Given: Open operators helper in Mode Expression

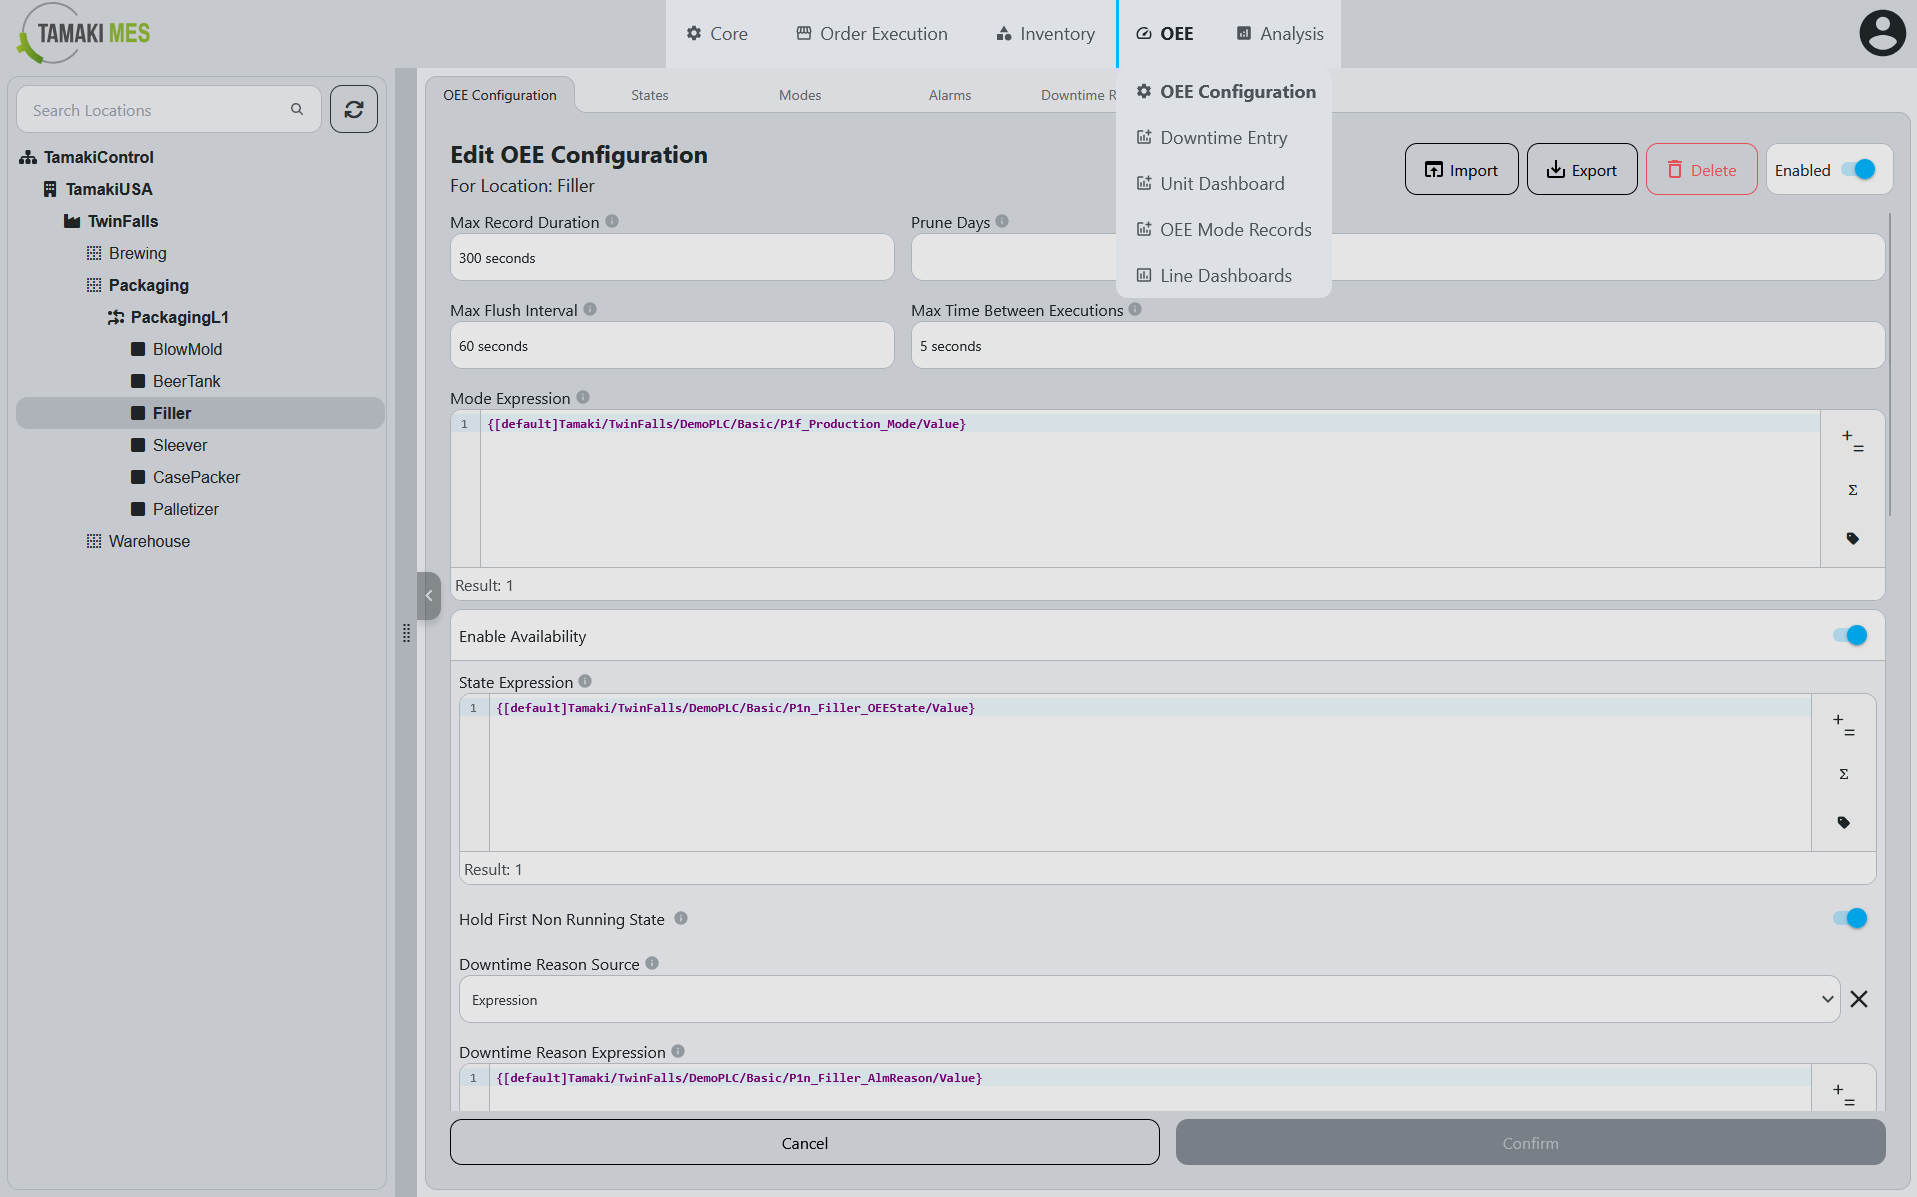Looking at the screenshot, I should [1852, 441].
